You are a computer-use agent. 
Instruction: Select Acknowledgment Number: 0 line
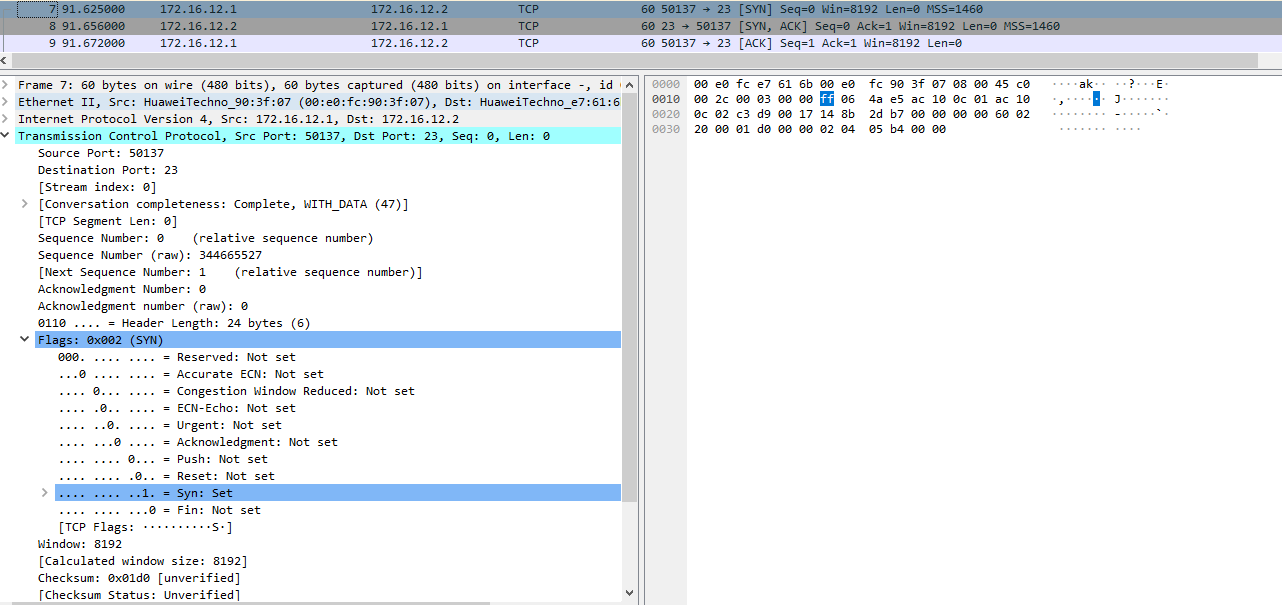click(x=122, y=289)
